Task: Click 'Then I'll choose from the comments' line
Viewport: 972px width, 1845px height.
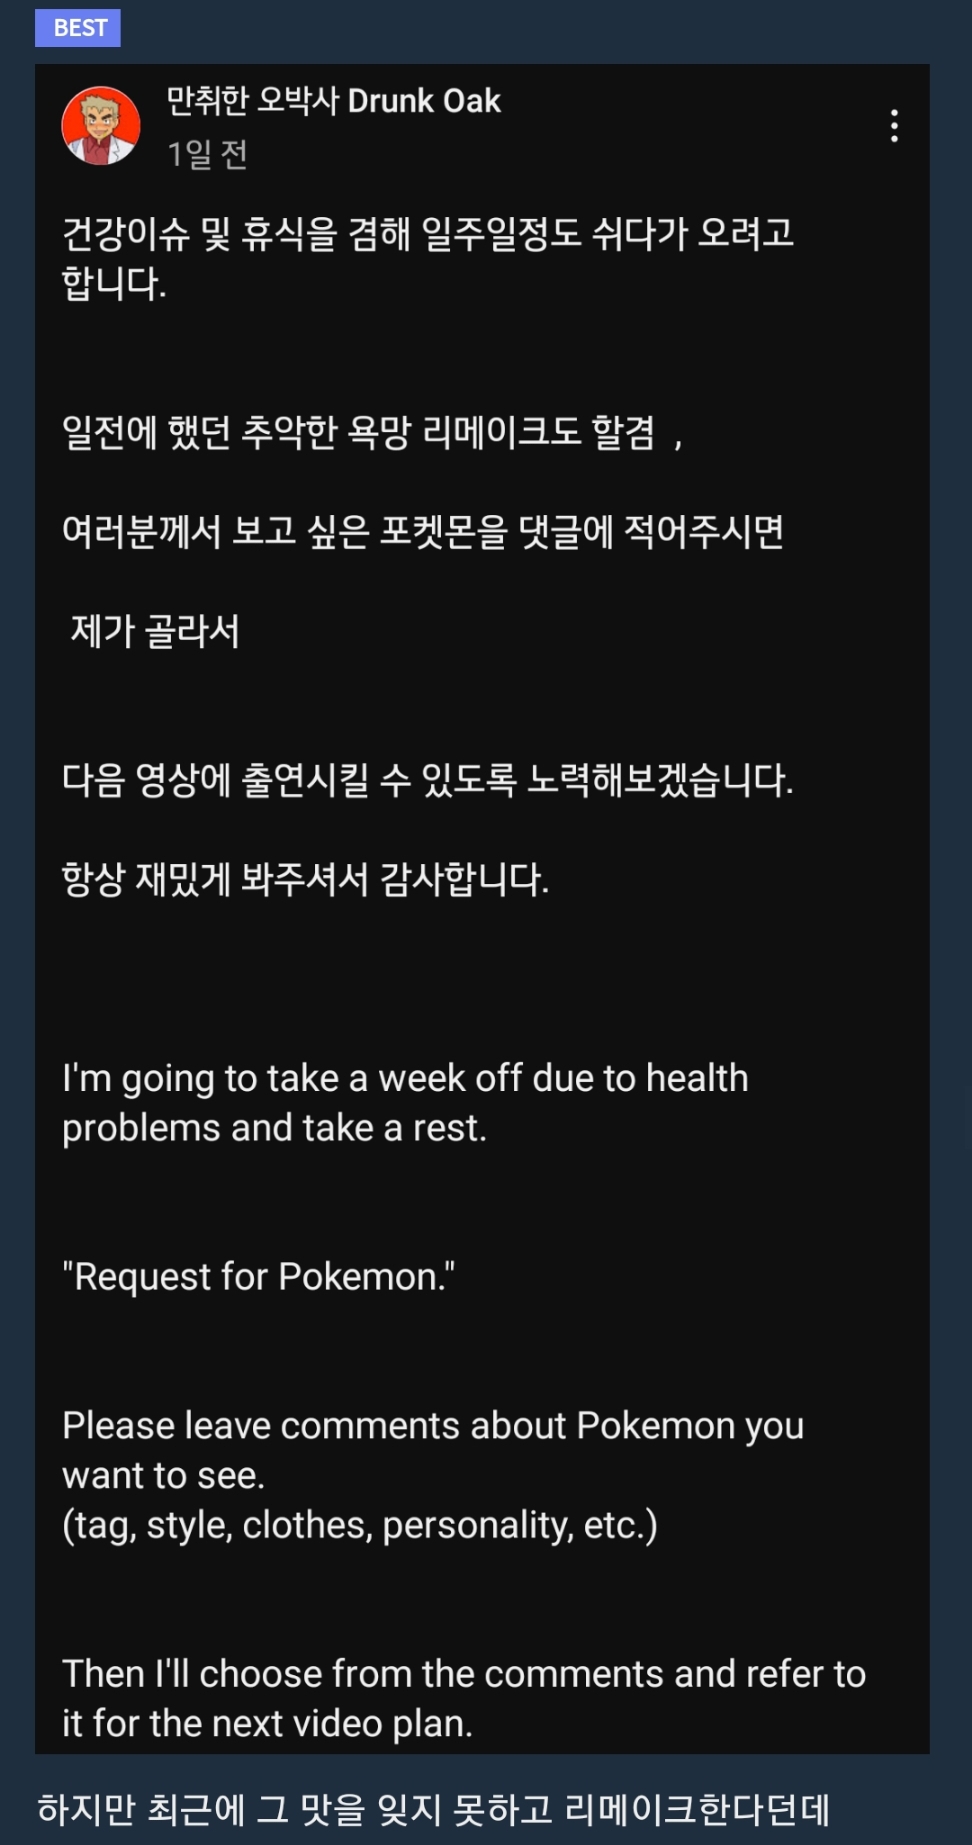Action: pos(463,1674)
